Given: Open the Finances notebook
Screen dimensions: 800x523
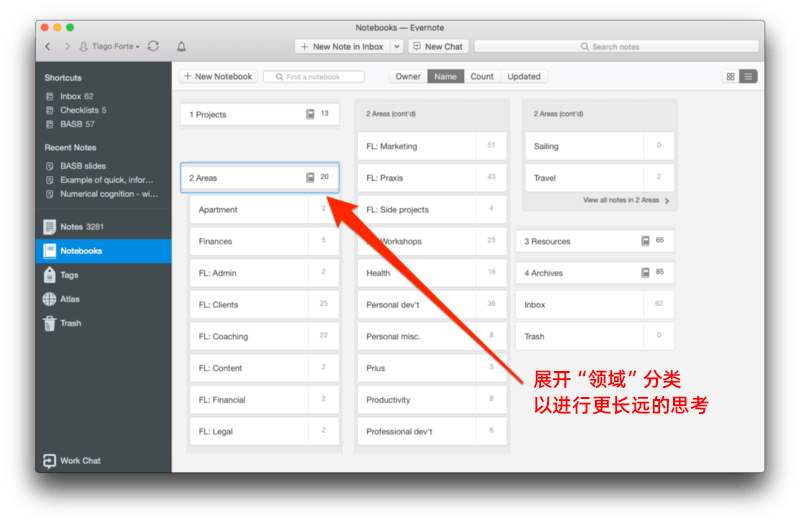Looking at the screenshot, I should point(264,241).
